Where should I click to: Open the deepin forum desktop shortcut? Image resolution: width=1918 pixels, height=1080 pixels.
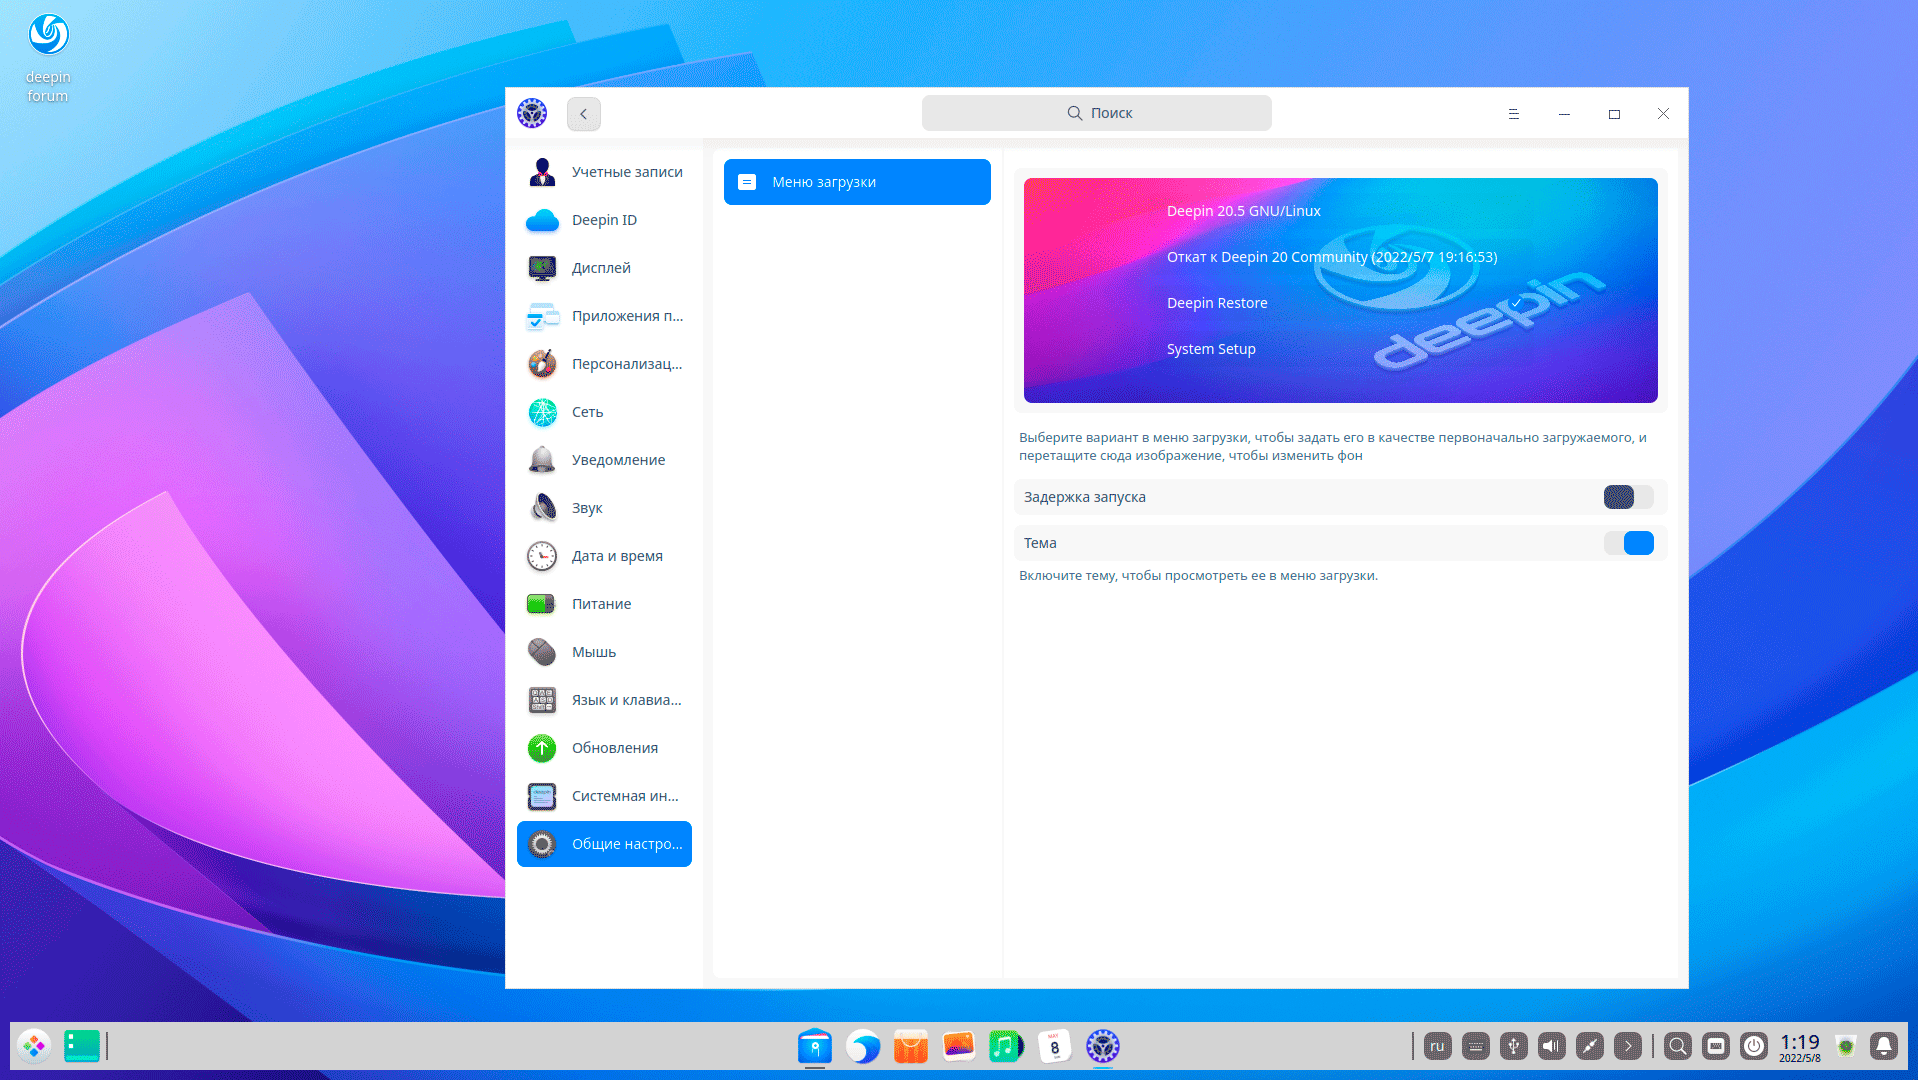[48, 59]
